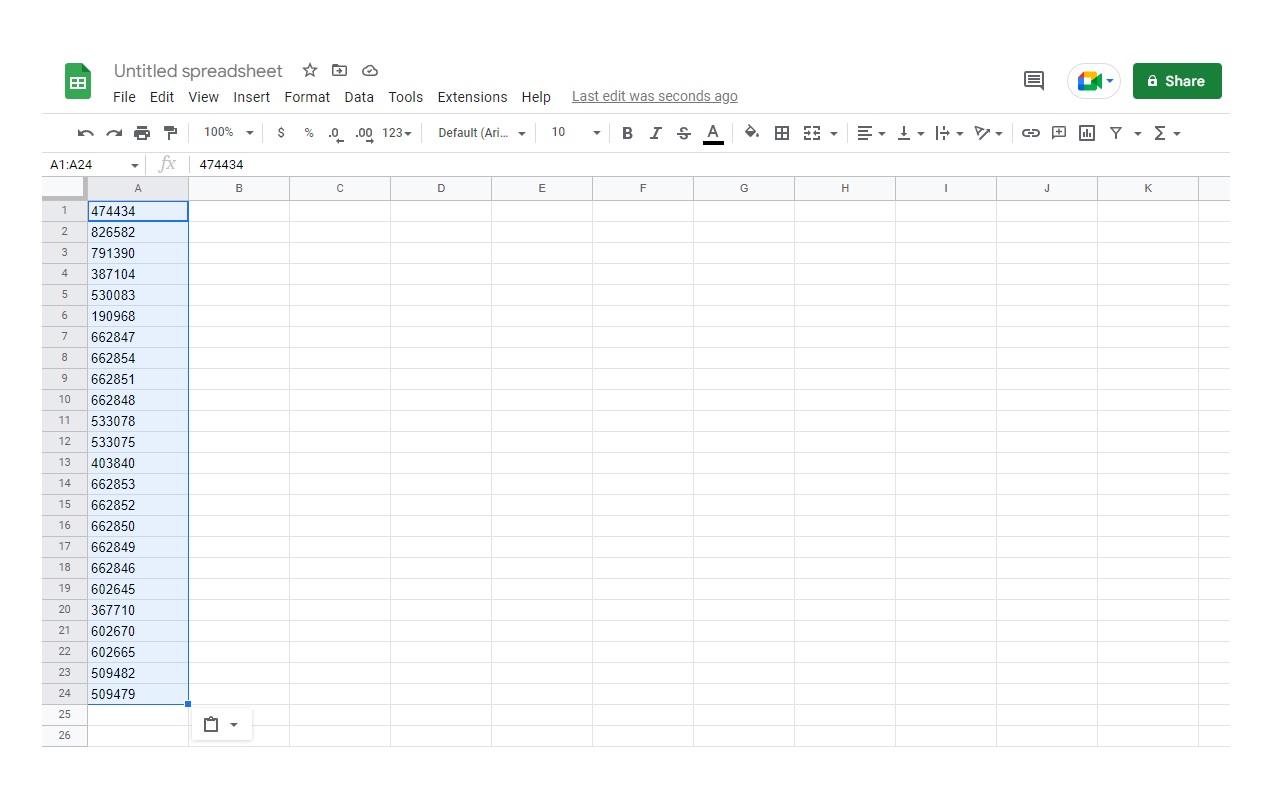The width and height of the screenshot is (1280, 800).
Task: Select column K header
Action: (1148, 188)
